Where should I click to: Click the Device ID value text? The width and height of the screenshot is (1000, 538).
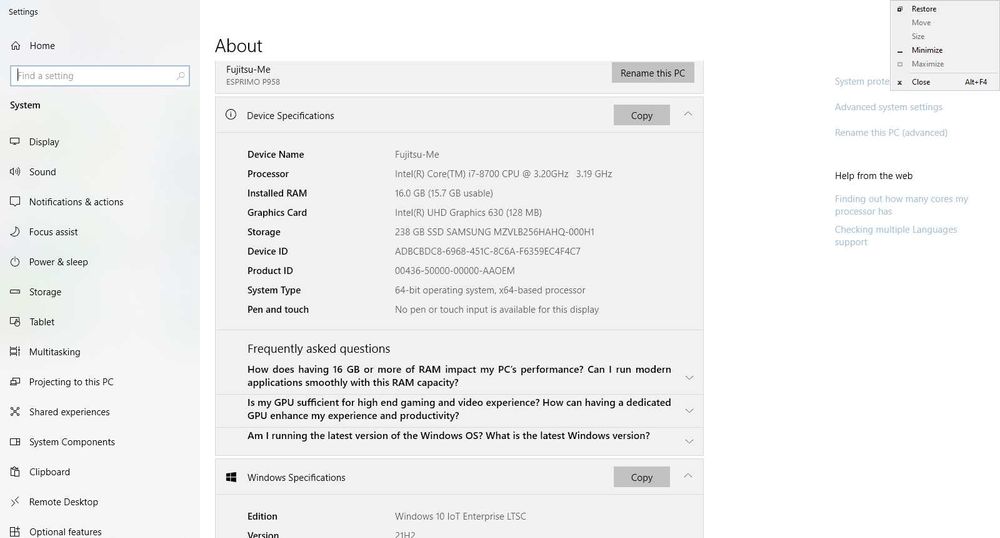487,251
